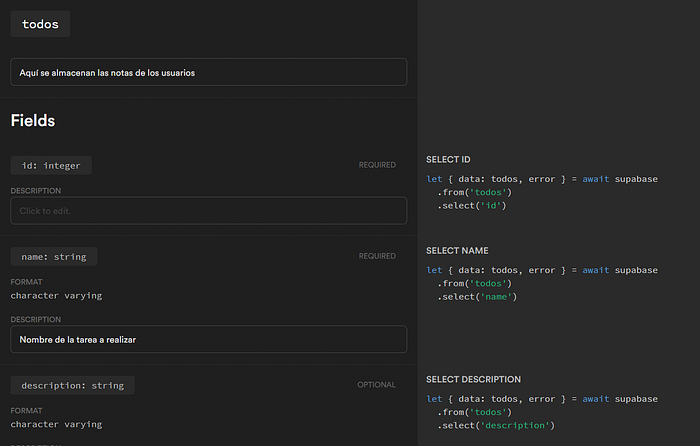Click the SELECT ID code heading

448,160
